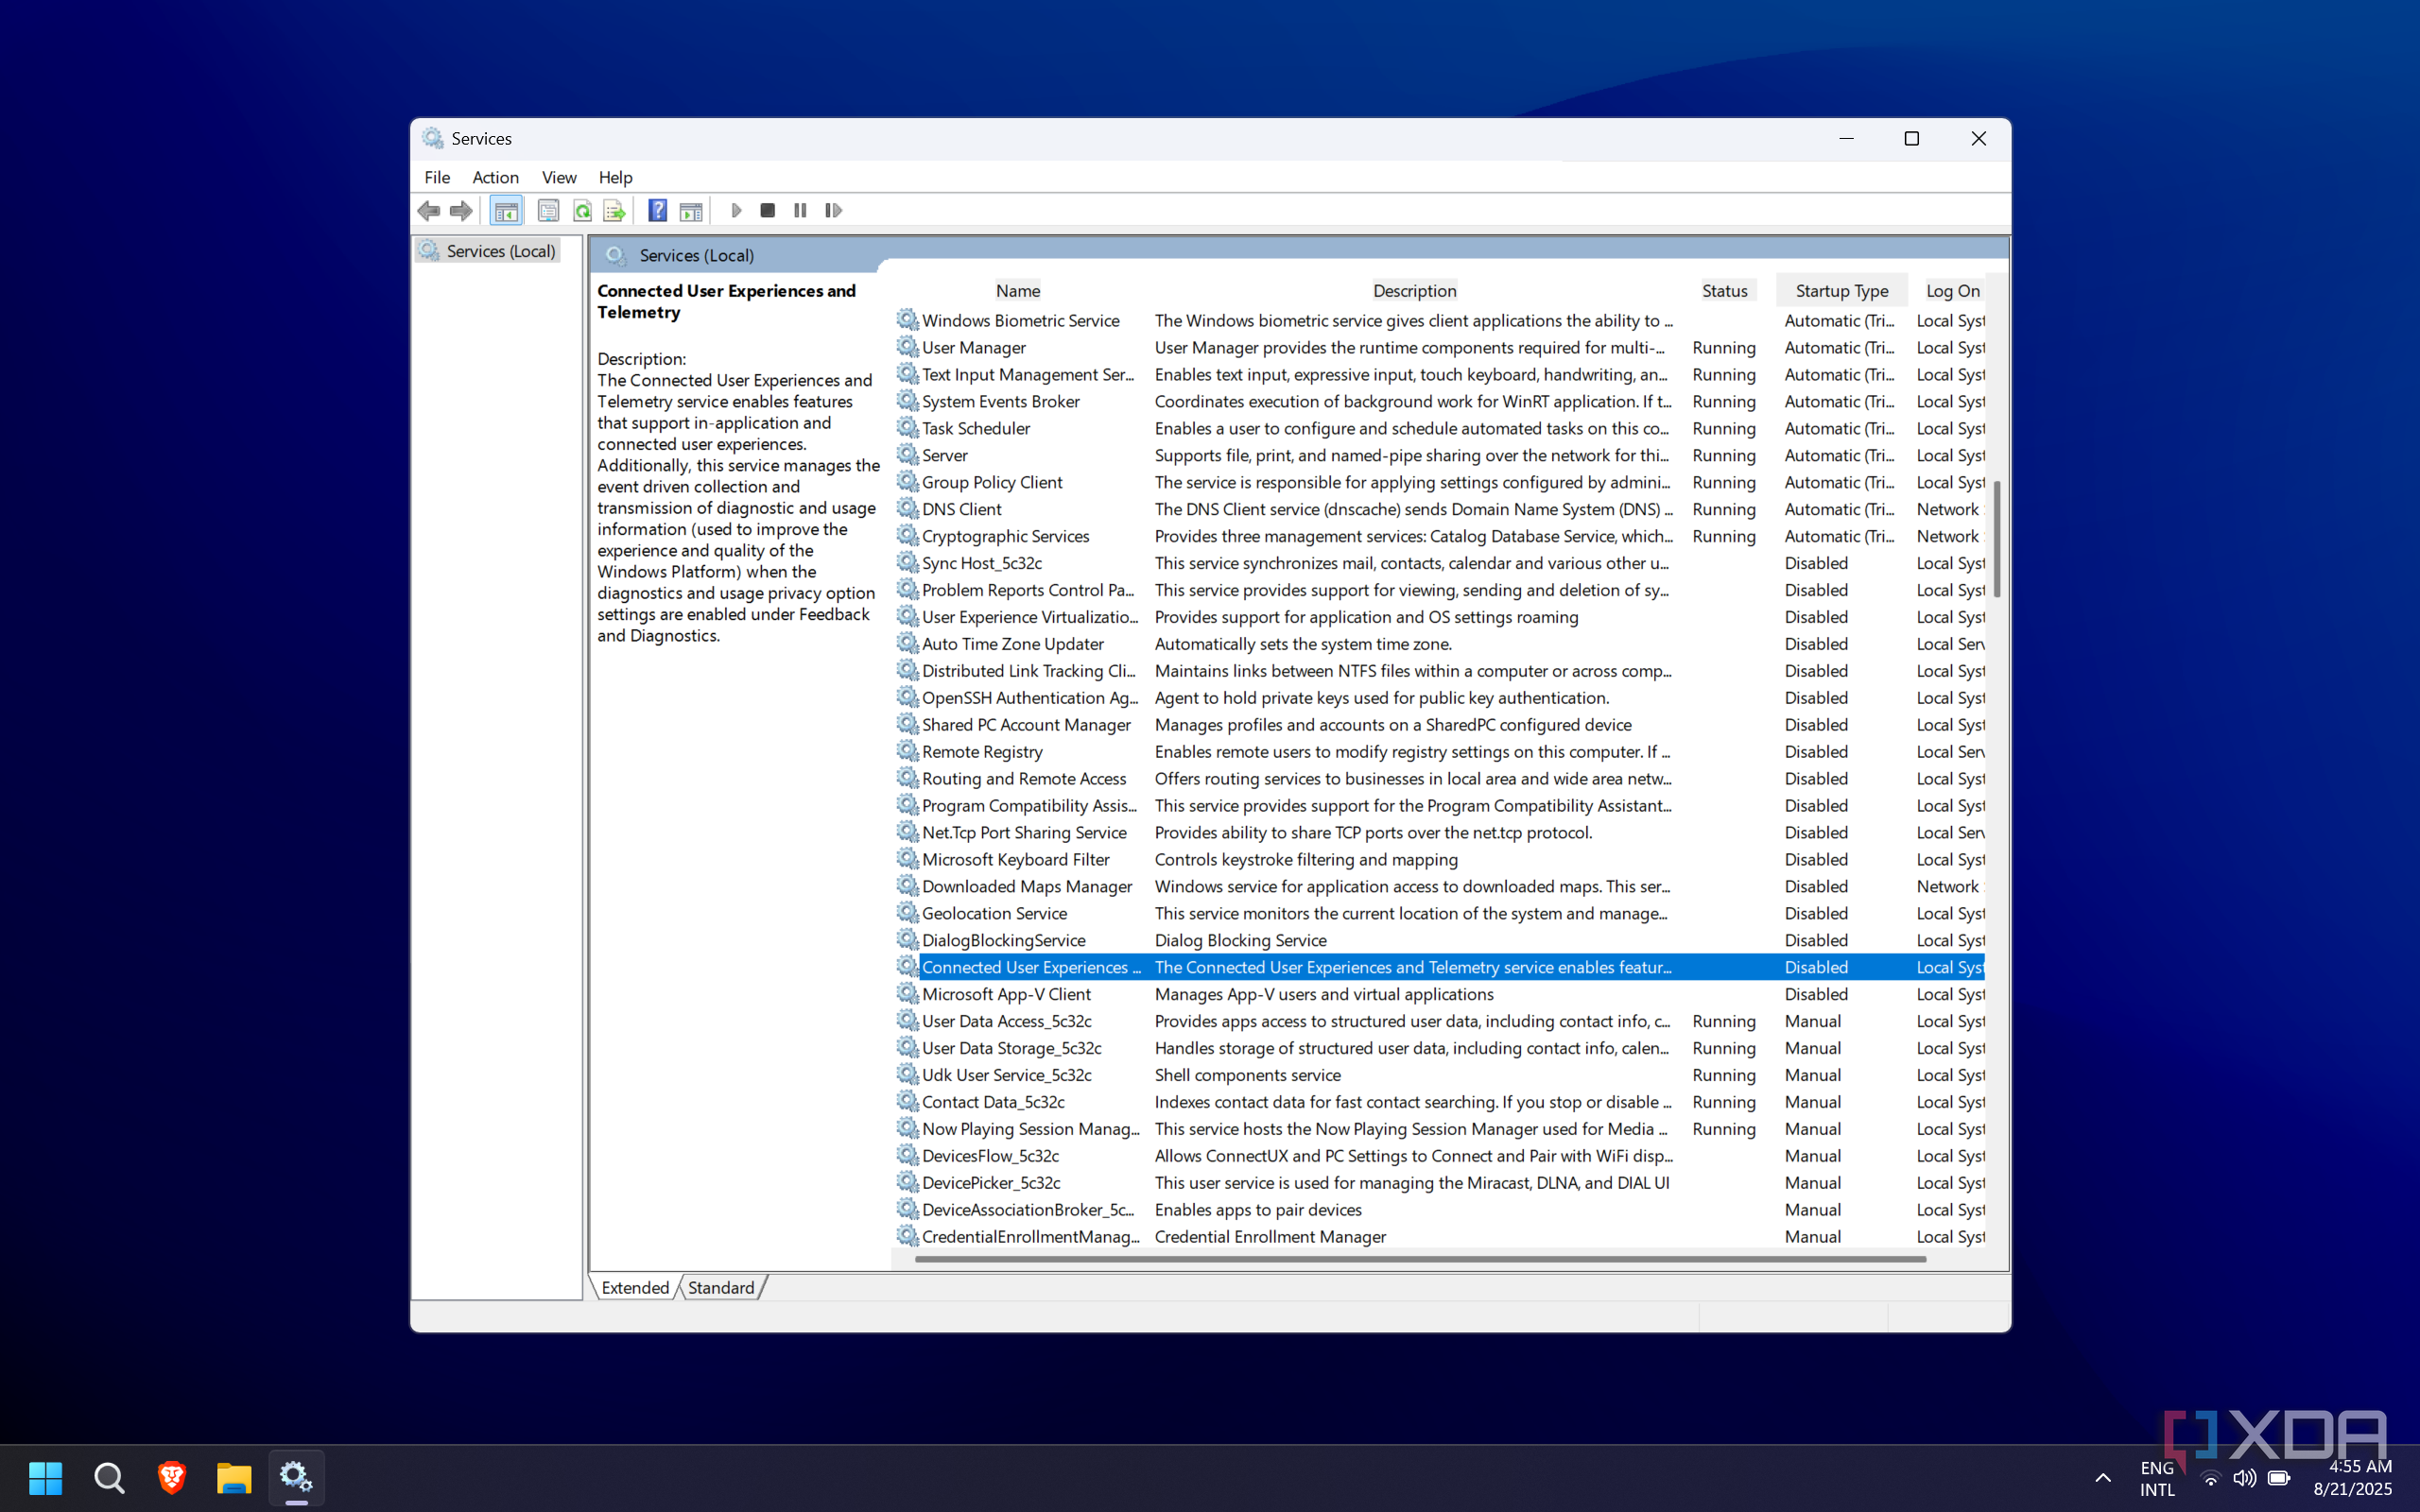The image size is (2420, 1512).
Task: Switch to the Standard tab
Action: pos(721,1287)
